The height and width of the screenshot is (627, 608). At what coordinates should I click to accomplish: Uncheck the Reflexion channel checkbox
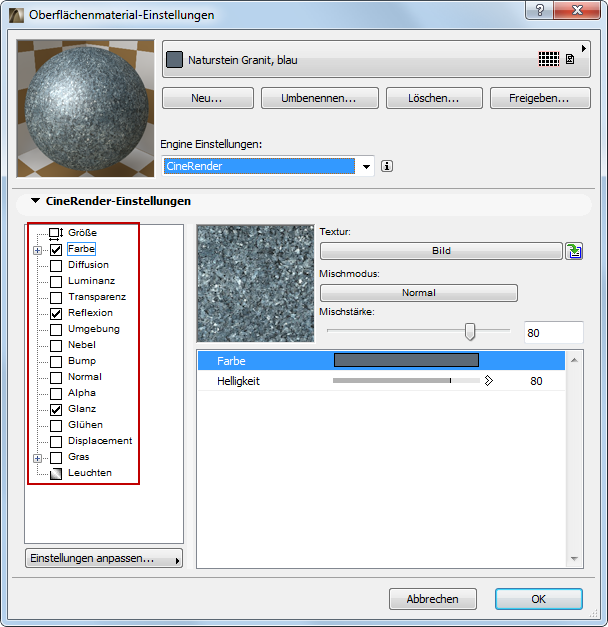56,314
